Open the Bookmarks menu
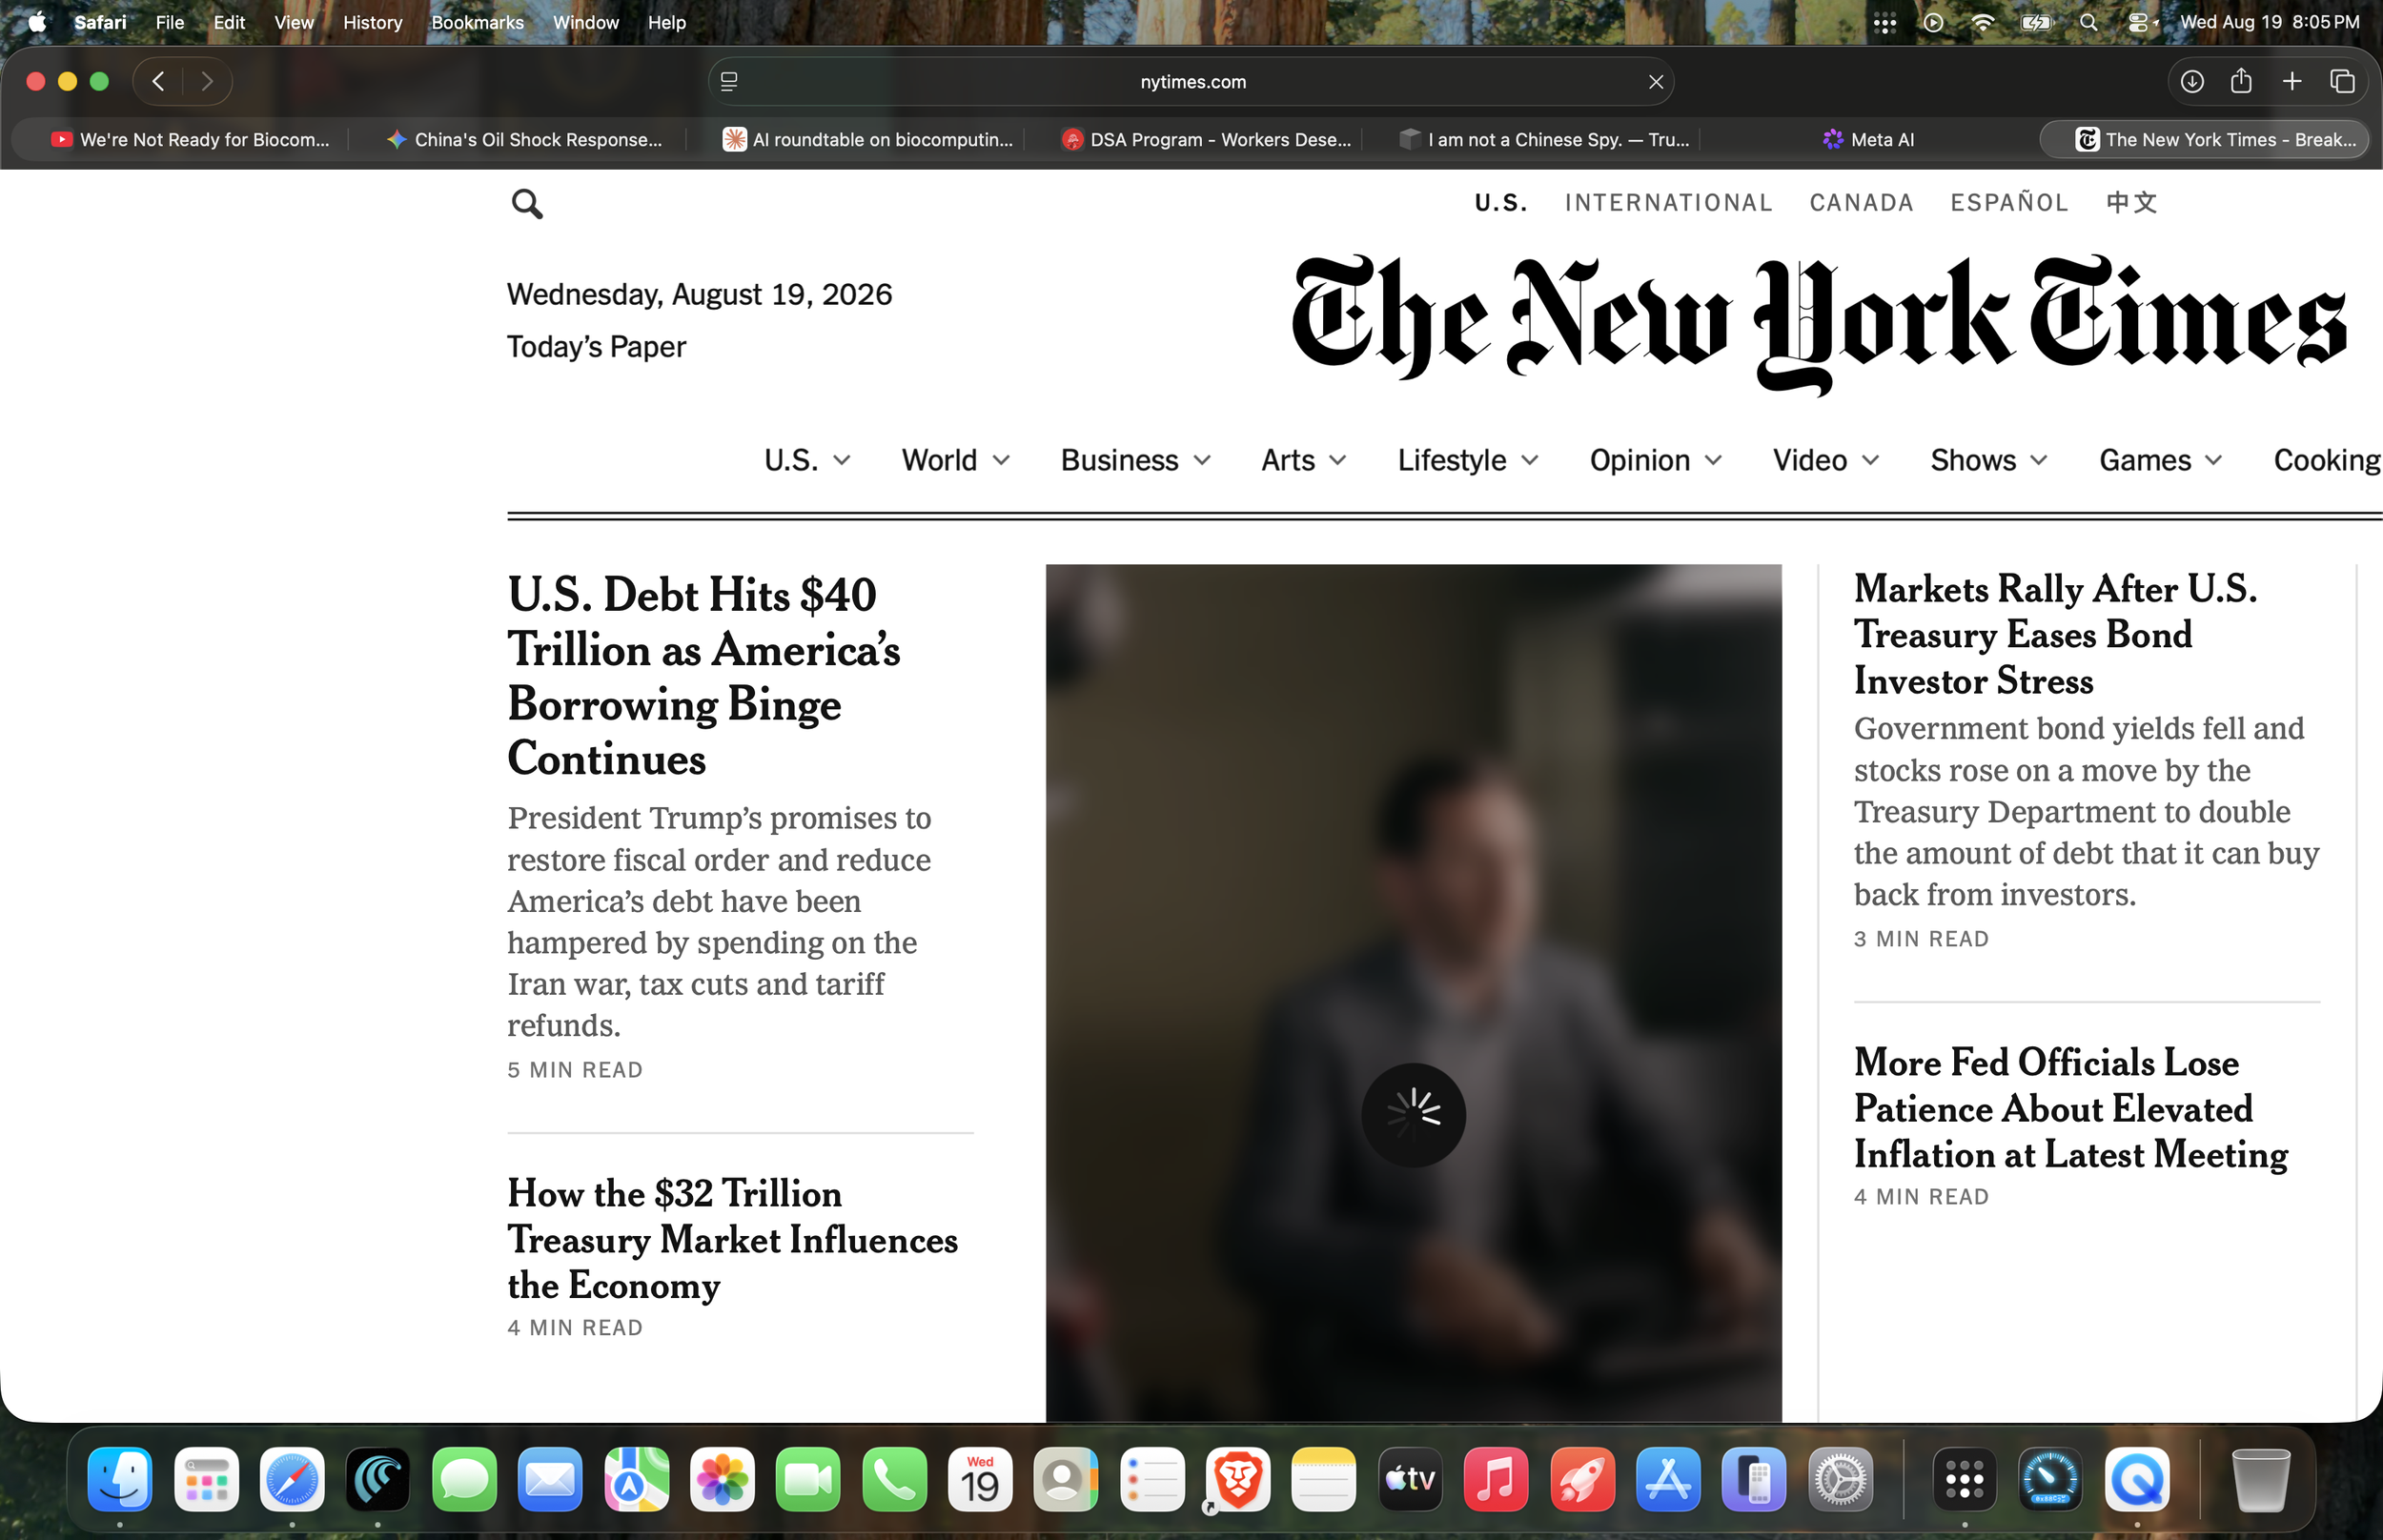2383x1540 pixels. [477, 22]
